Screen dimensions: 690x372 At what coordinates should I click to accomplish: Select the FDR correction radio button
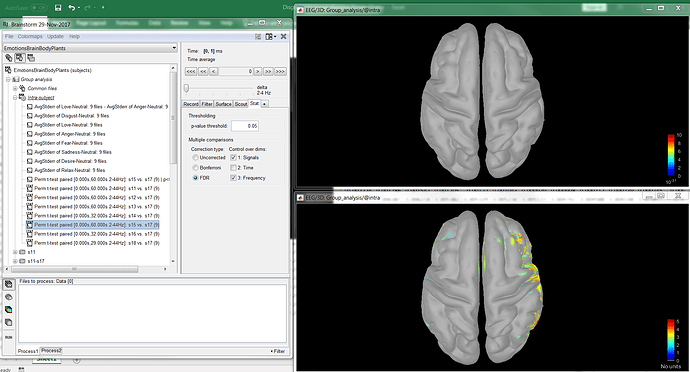pyautogui.click(x=195, y=178)
